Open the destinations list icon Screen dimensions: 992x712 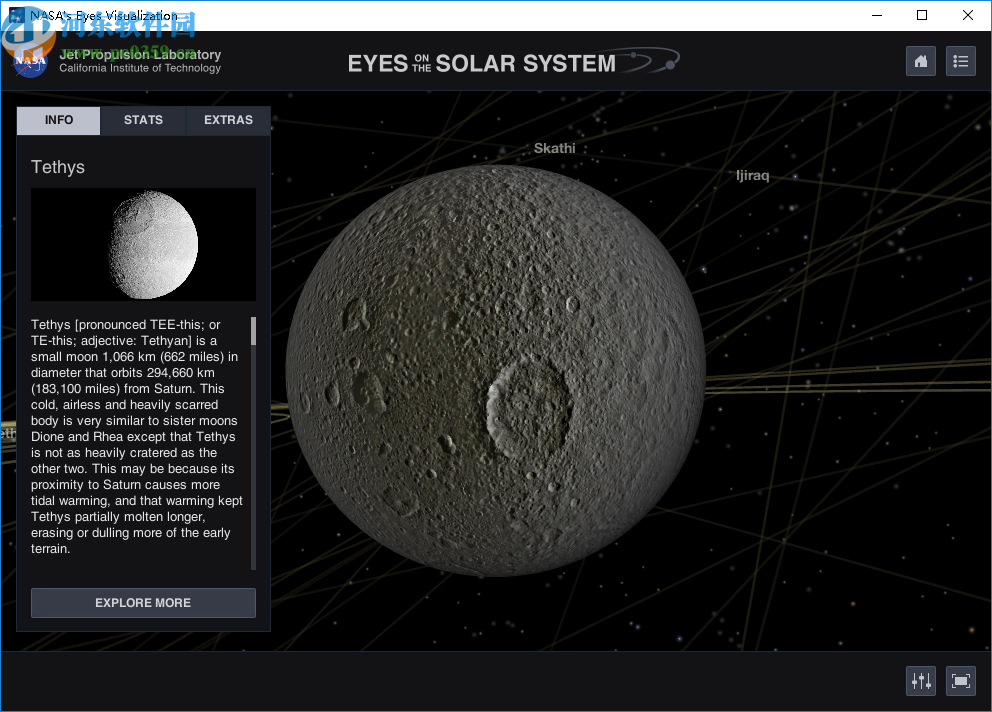[x=960, y=61]
